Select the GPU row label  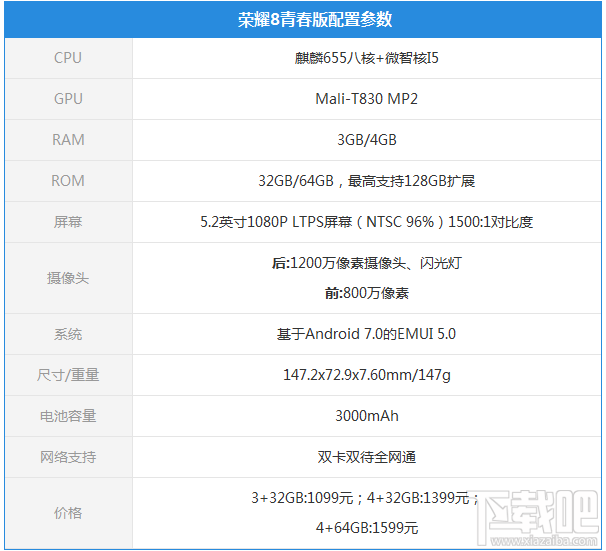pyautogui.click(x=68, y=99)
